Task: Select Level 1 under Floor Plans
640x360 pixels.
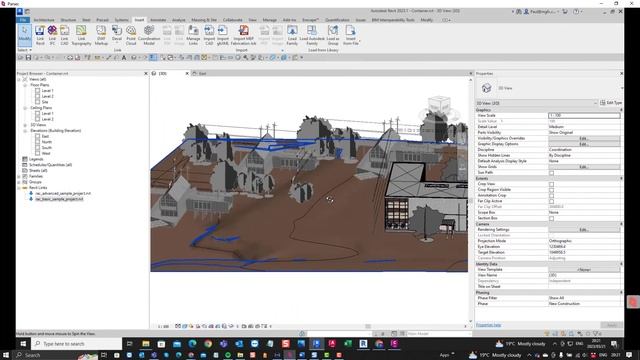Action: [47, 91]
